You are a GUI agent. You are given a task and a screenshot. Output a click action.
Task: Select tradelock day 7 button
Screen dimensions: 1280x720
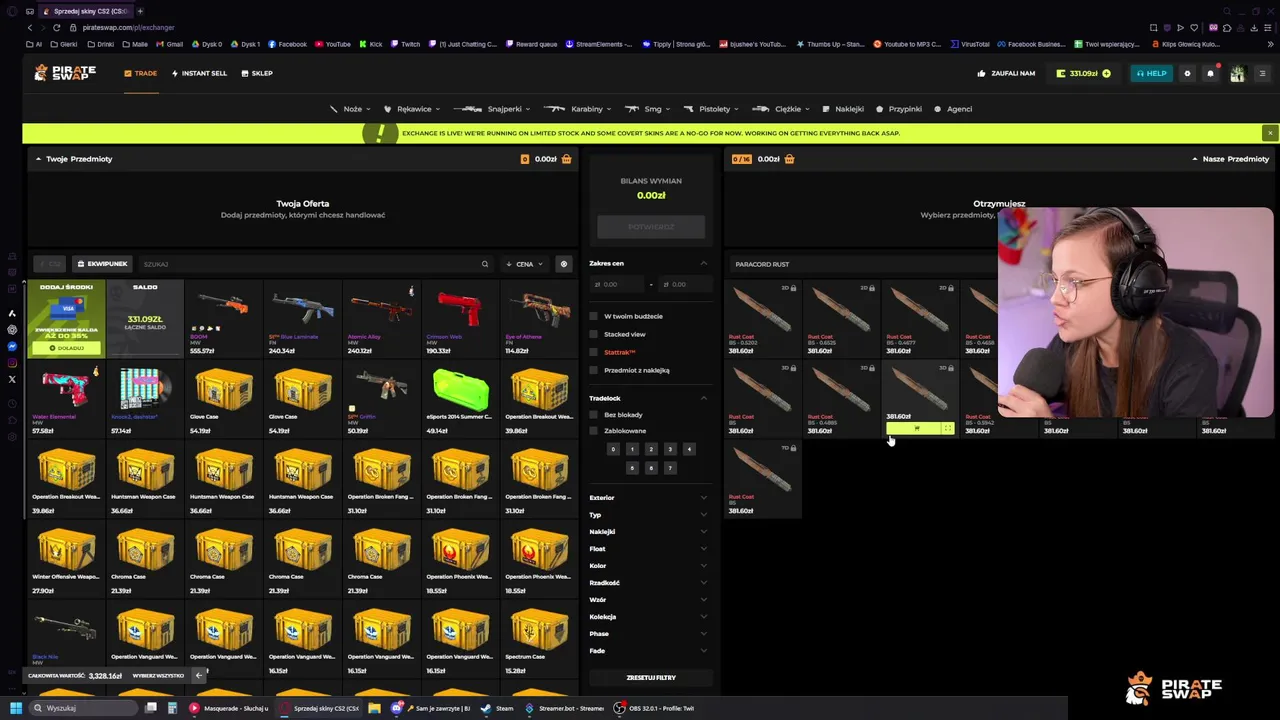670,468
